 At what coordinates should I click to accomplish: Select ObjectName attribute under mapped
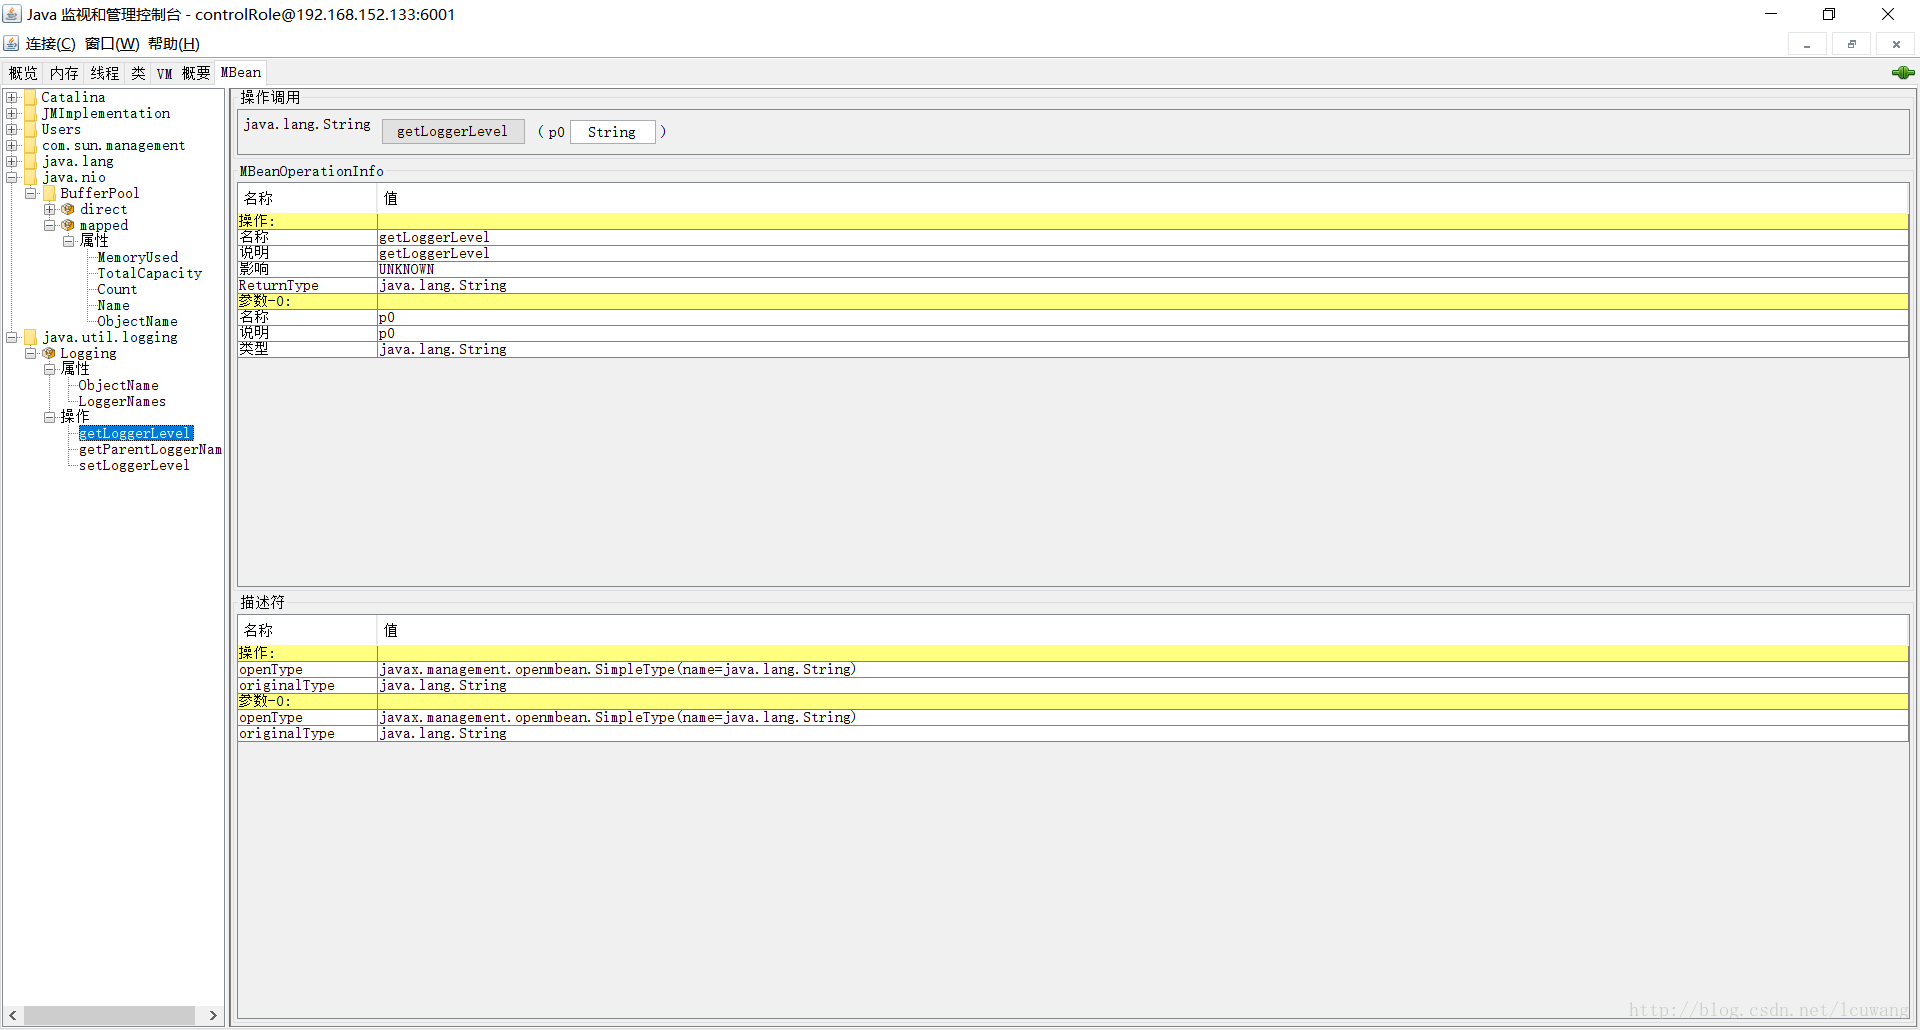pyautogui.click(x=138, y=321)
